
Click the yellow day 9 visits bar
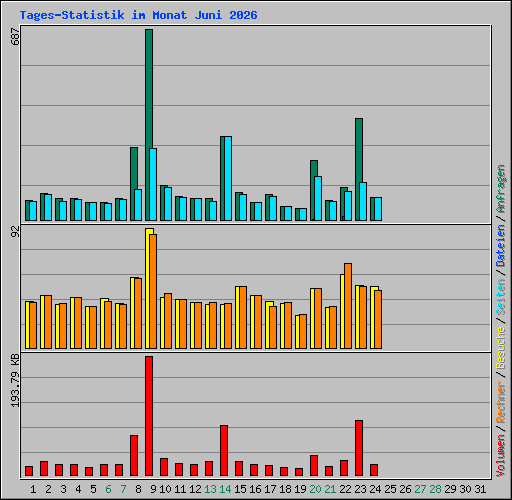pyautogui.click(x=147, y=289)
